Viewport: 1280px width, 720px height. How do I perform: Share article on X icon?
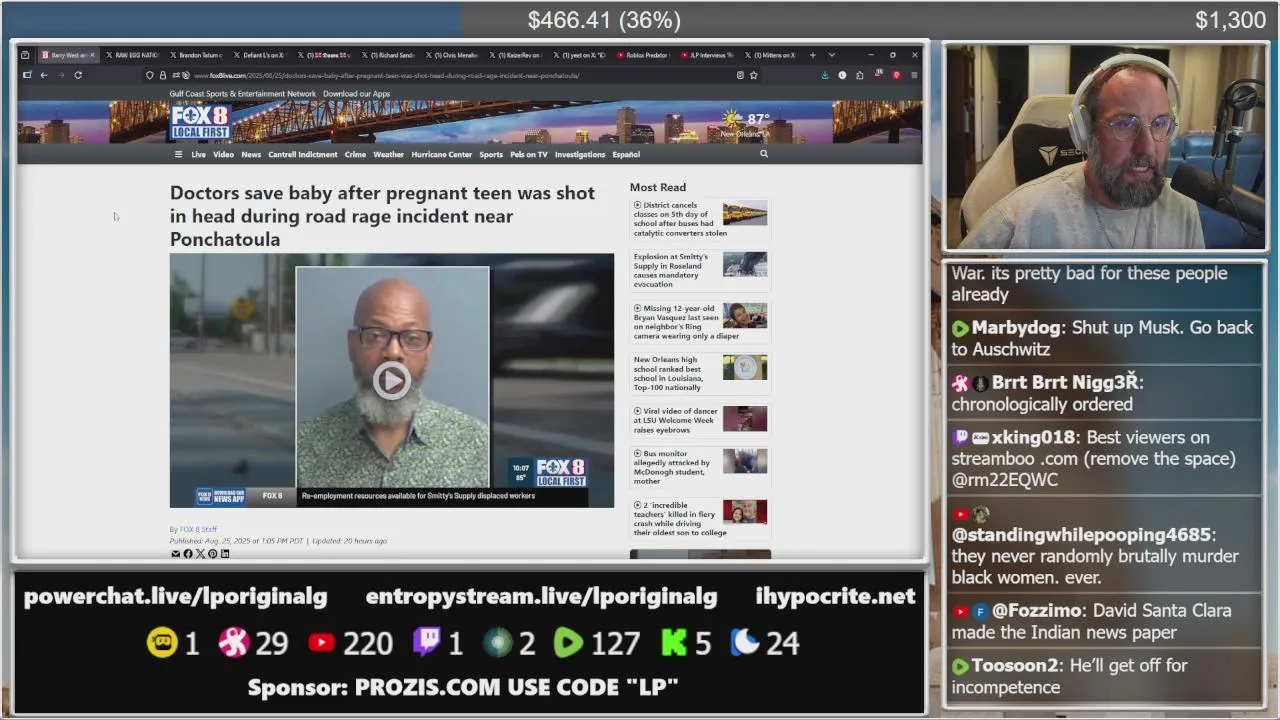(200, 554)
